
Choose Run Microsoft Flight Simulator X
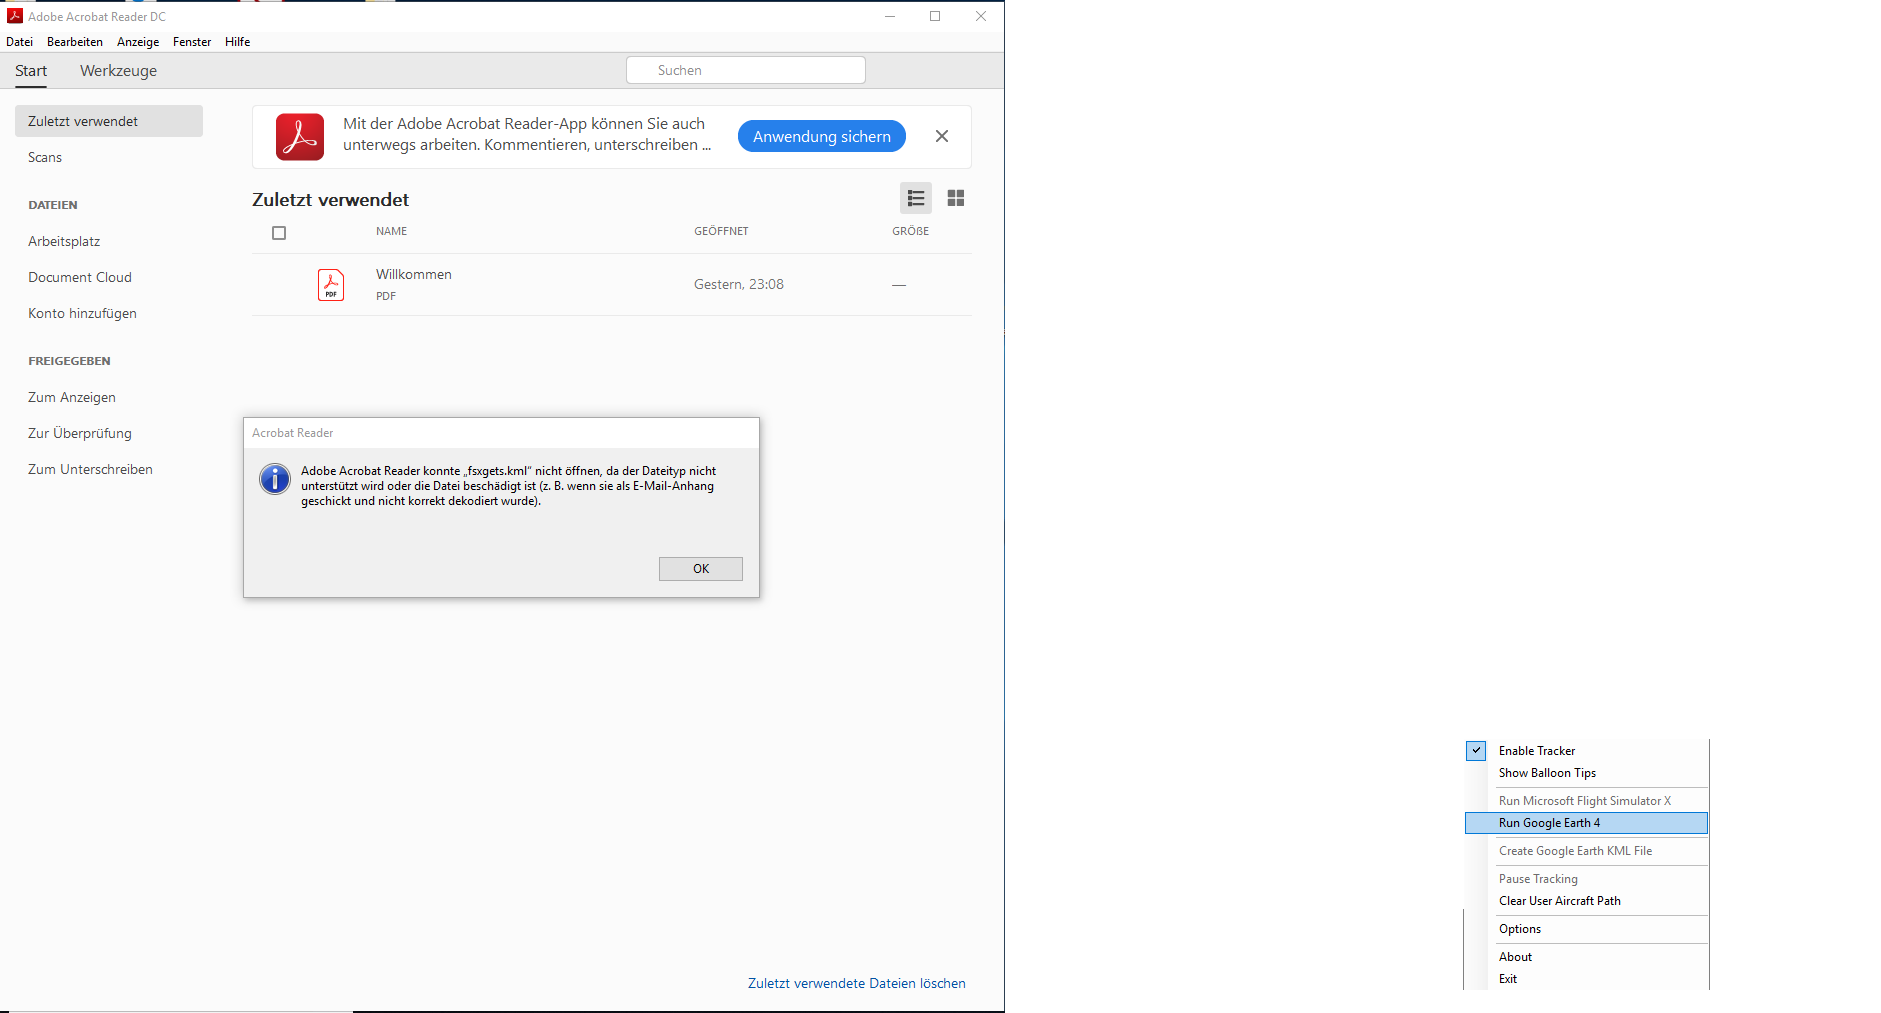click(1586, 801)
